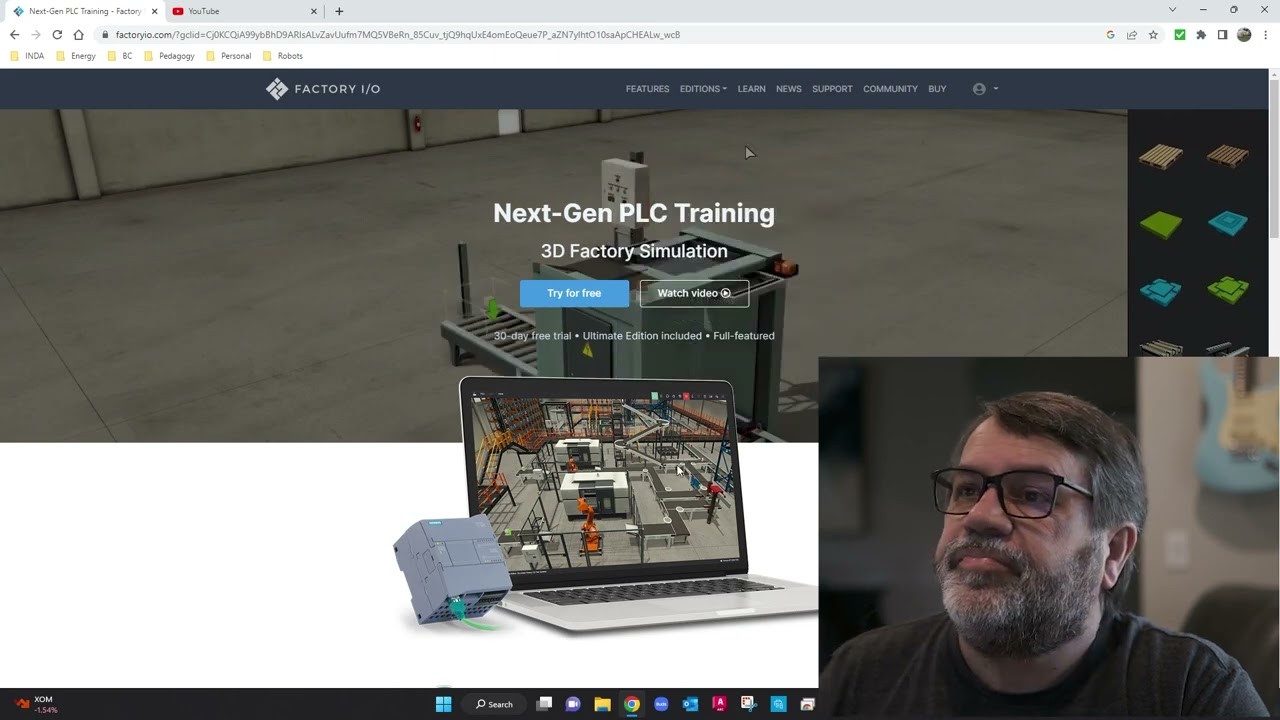Open the LEARN page

click(751, 89)
